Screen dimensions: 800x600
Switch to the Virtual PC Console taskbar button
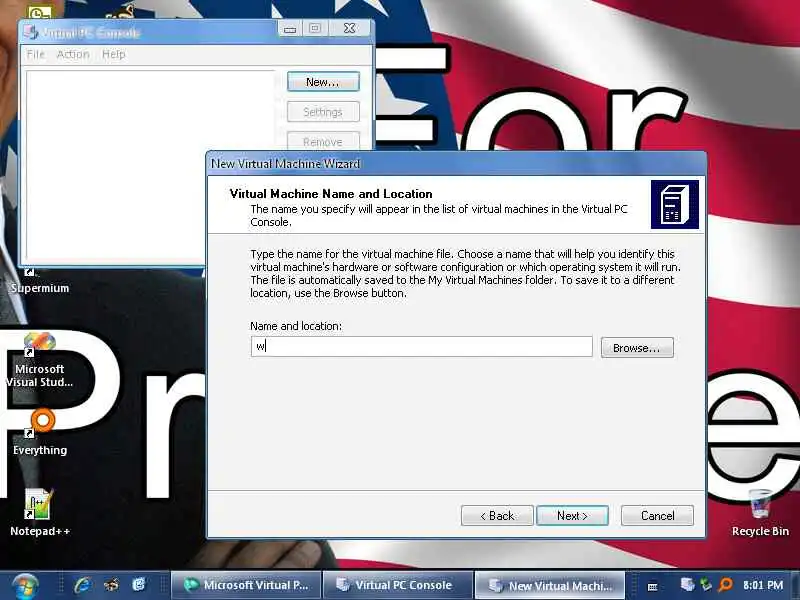[397, 585]
